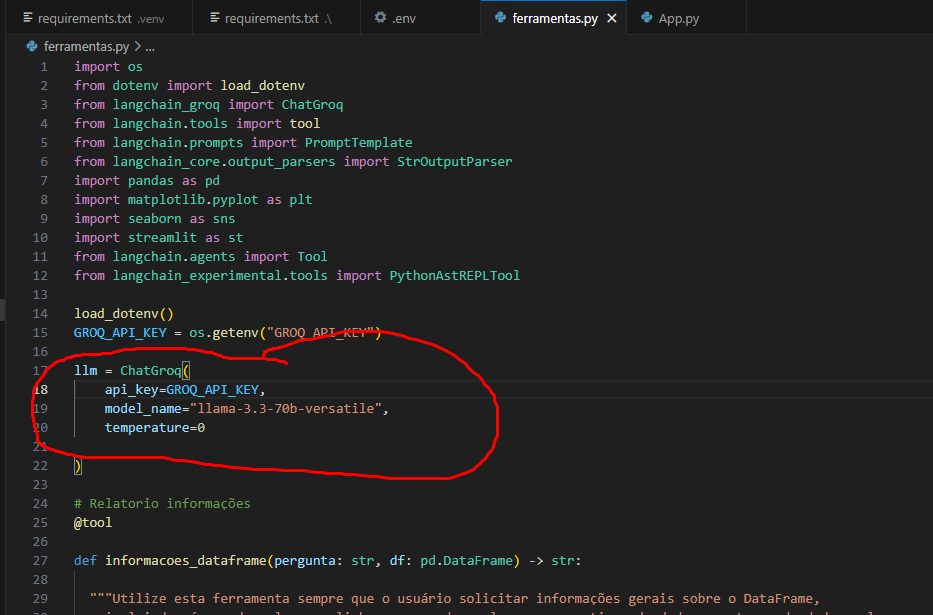Click os.getenv on line 15
This screenshot has height=615, width=933.
pyautogui.click(x=224, y=333)
